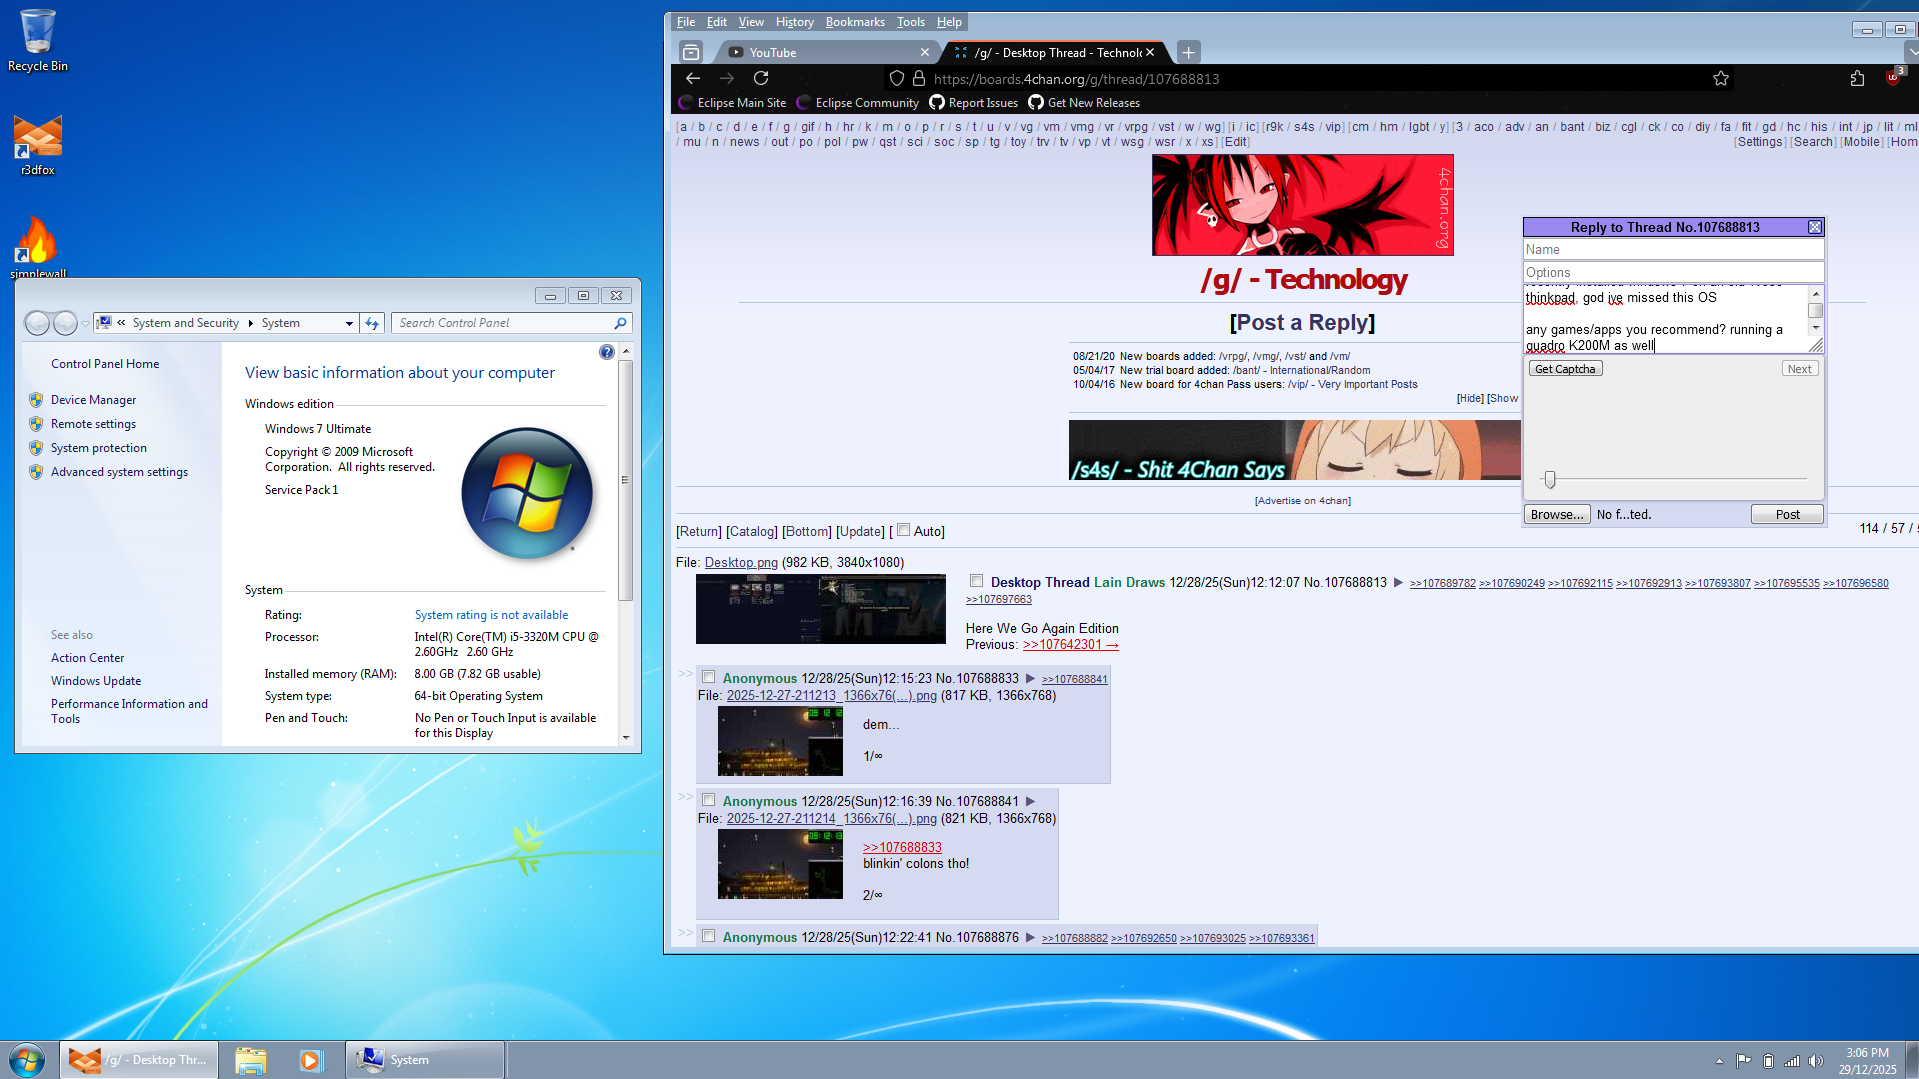Open the Windows Start menu
Image resolution: width=1919 pixels, height=1079 pixels.
27,1060
